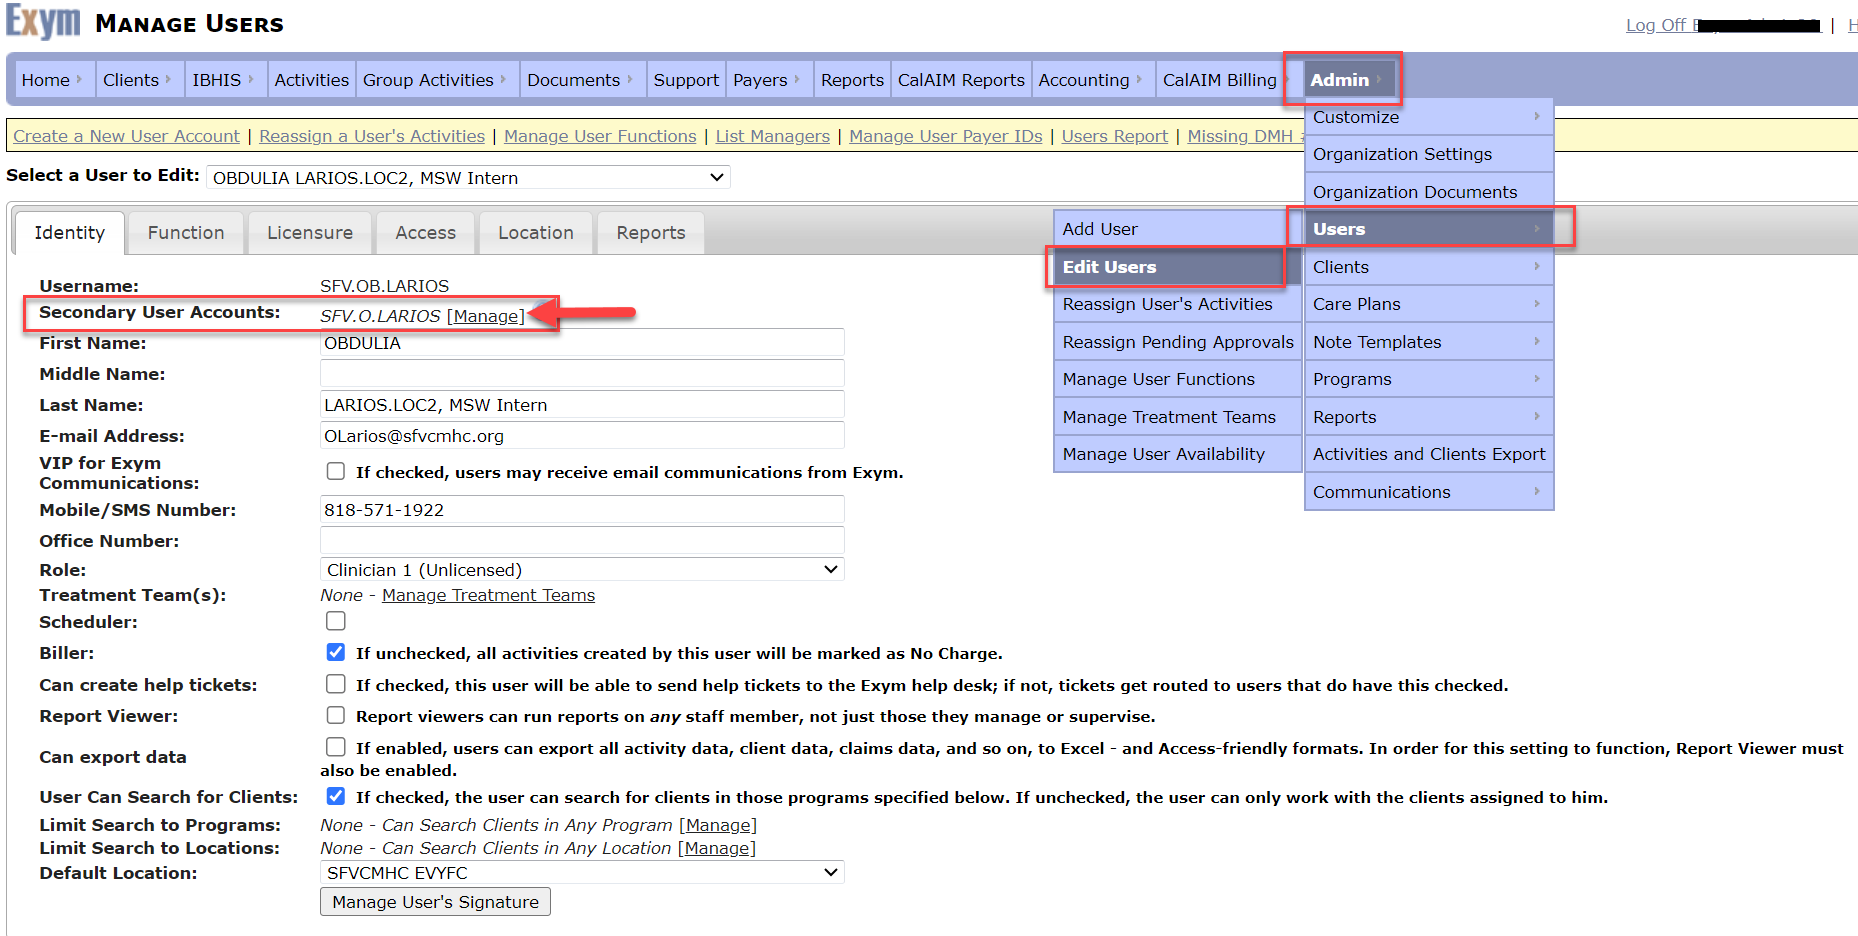Click the First Name input field
Viewport: 1858px width, 936px height.
(x=582, y=343)
